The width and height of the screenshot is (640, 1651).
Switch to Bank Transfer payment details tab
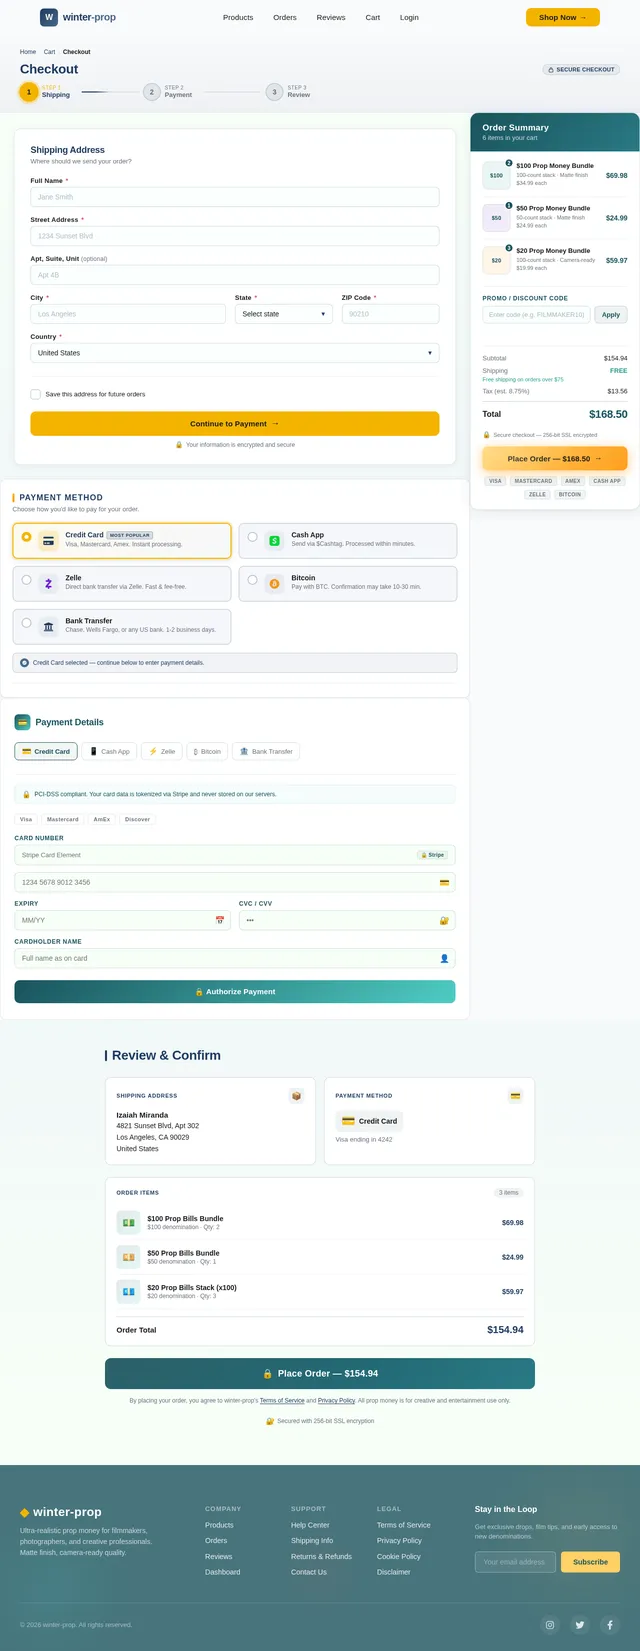(266, 751)
